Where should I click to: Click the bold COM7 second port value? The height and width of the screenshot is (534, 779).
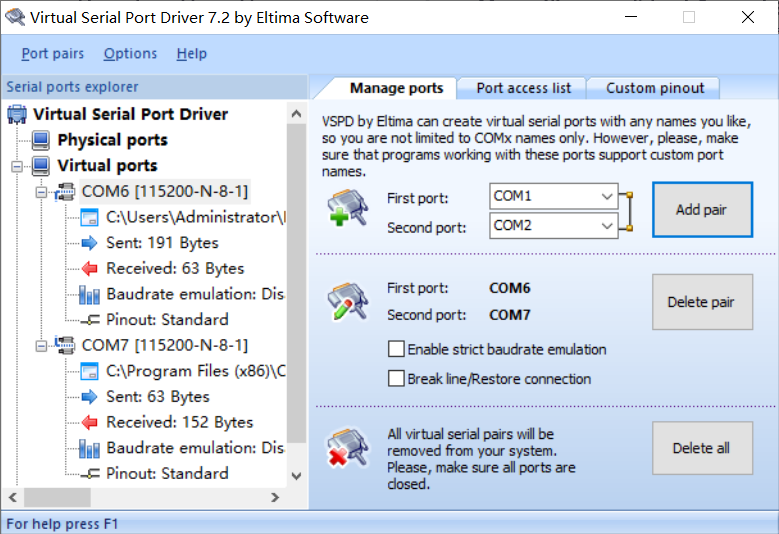[x=510, y=315]
